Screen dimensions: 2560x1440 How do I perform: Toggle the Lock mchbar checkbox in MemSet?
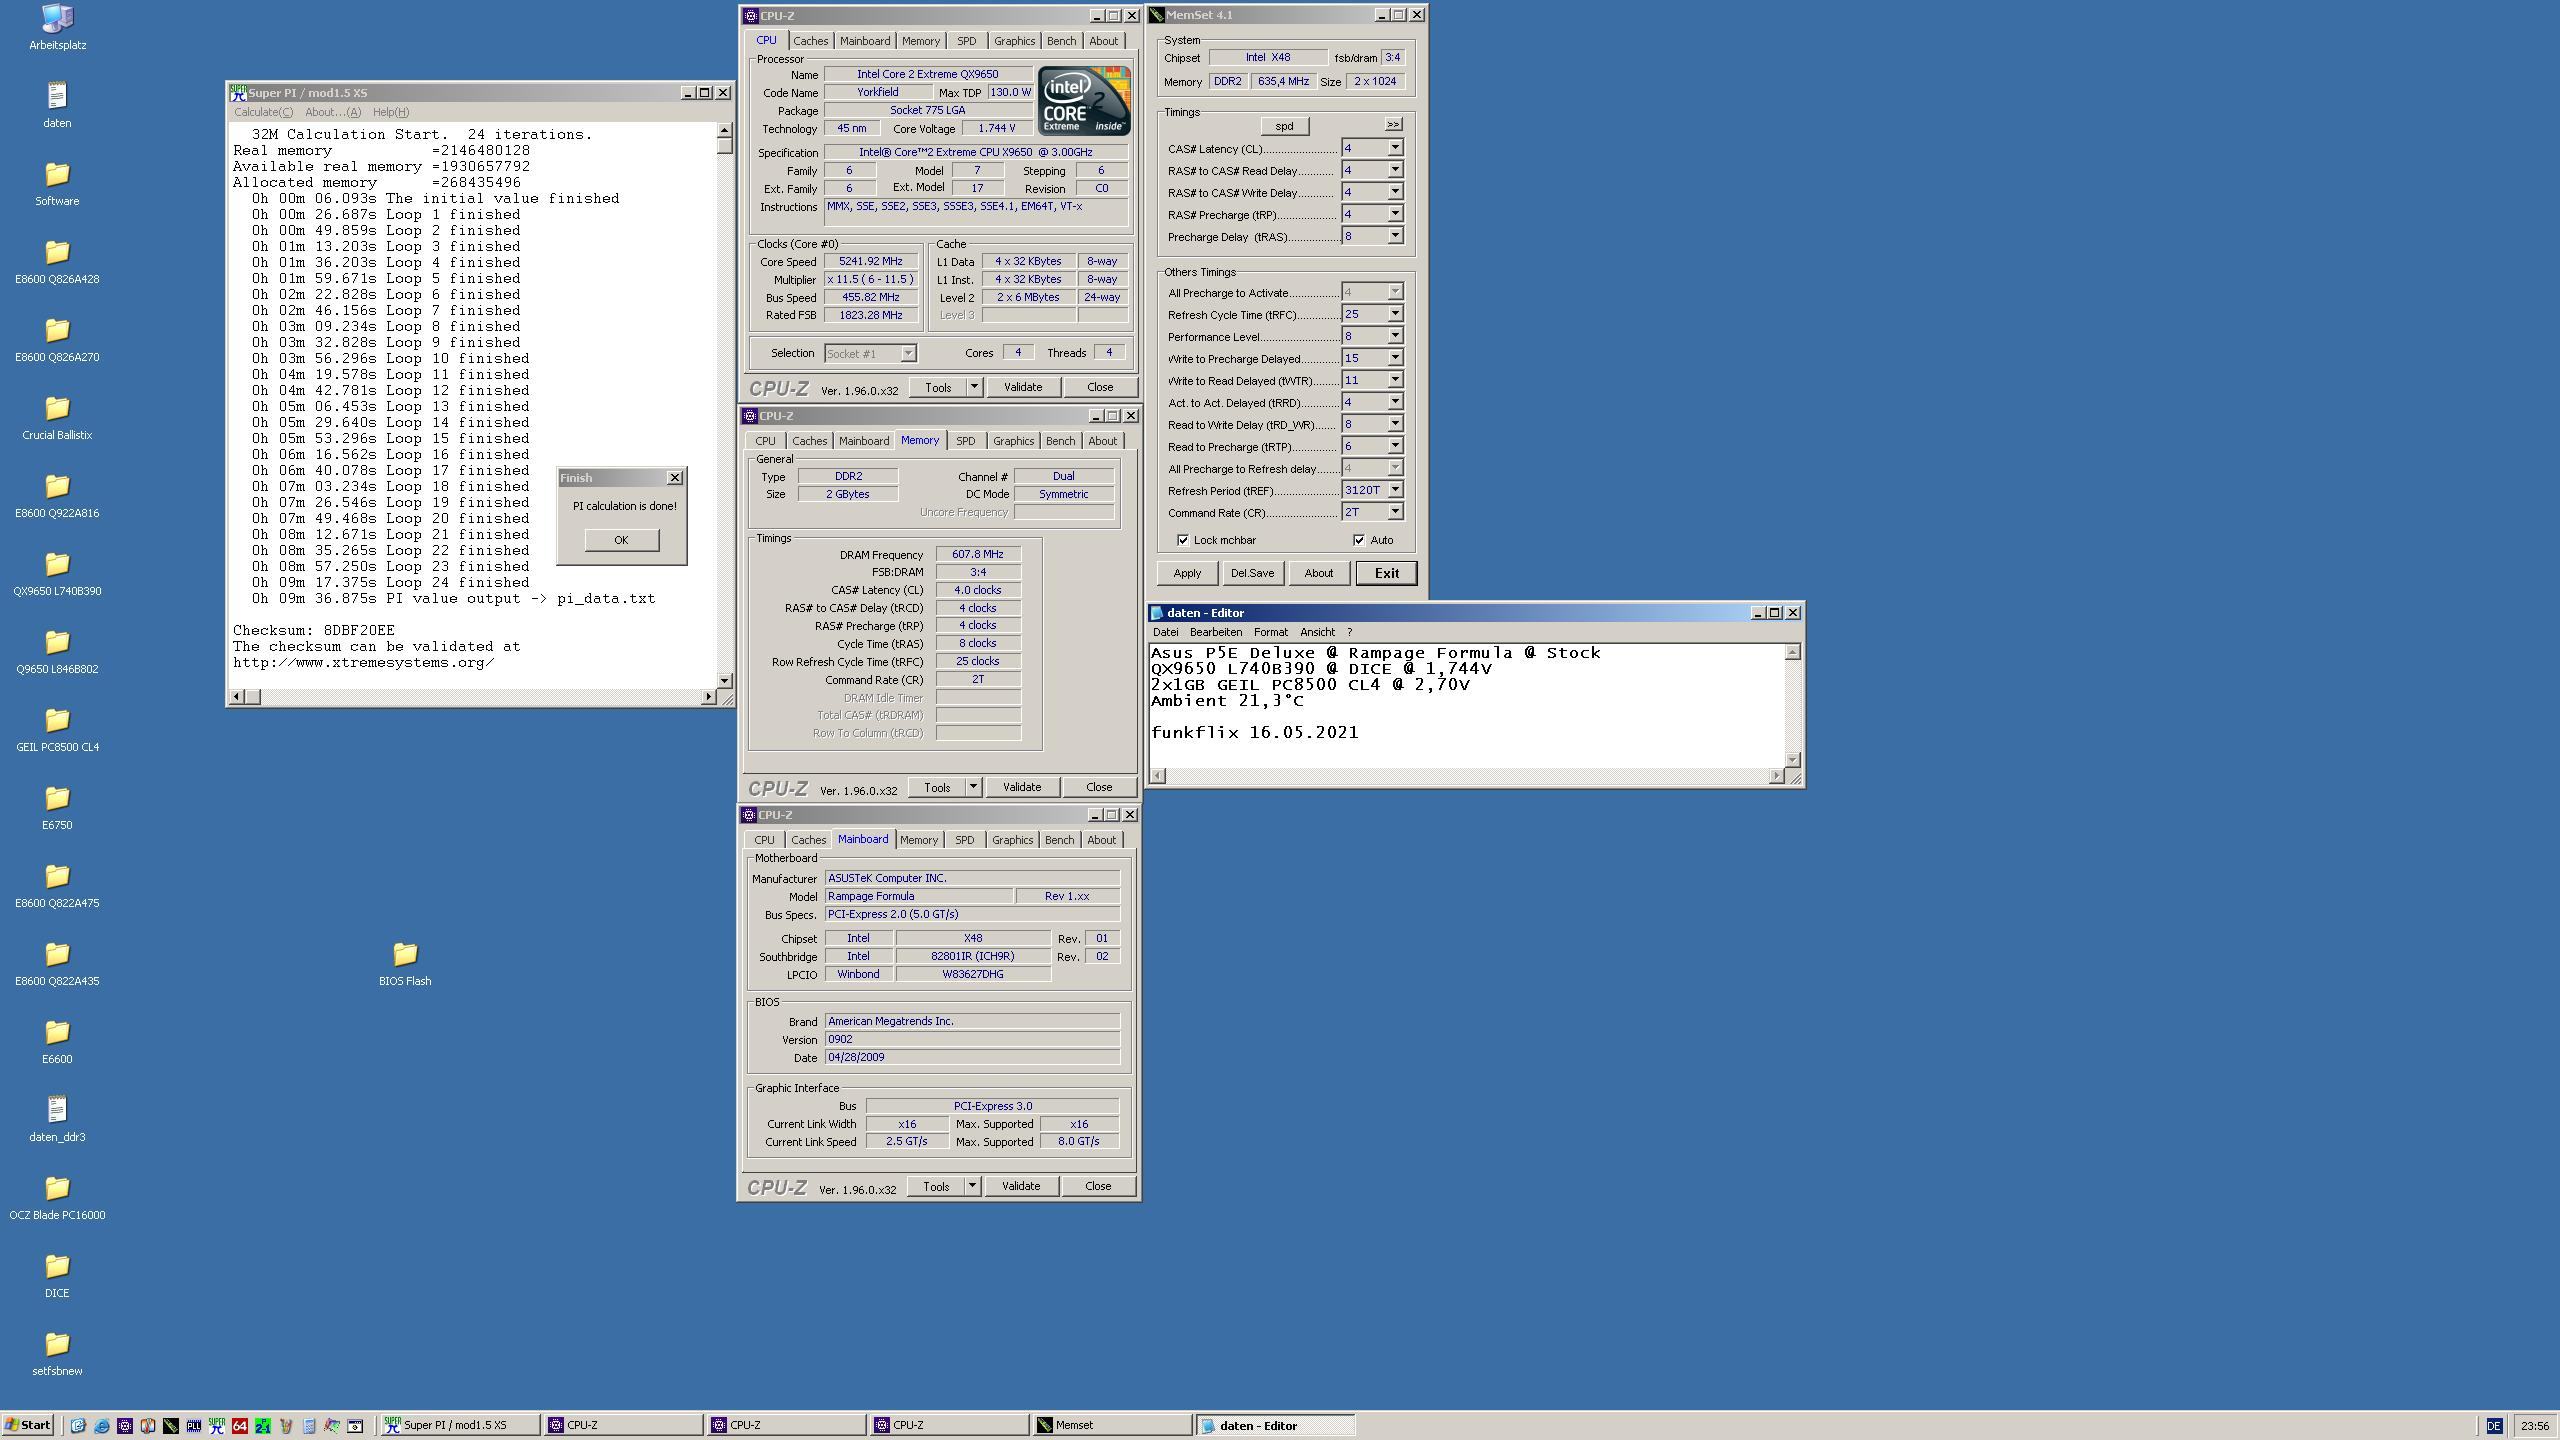coord(1183,540)
